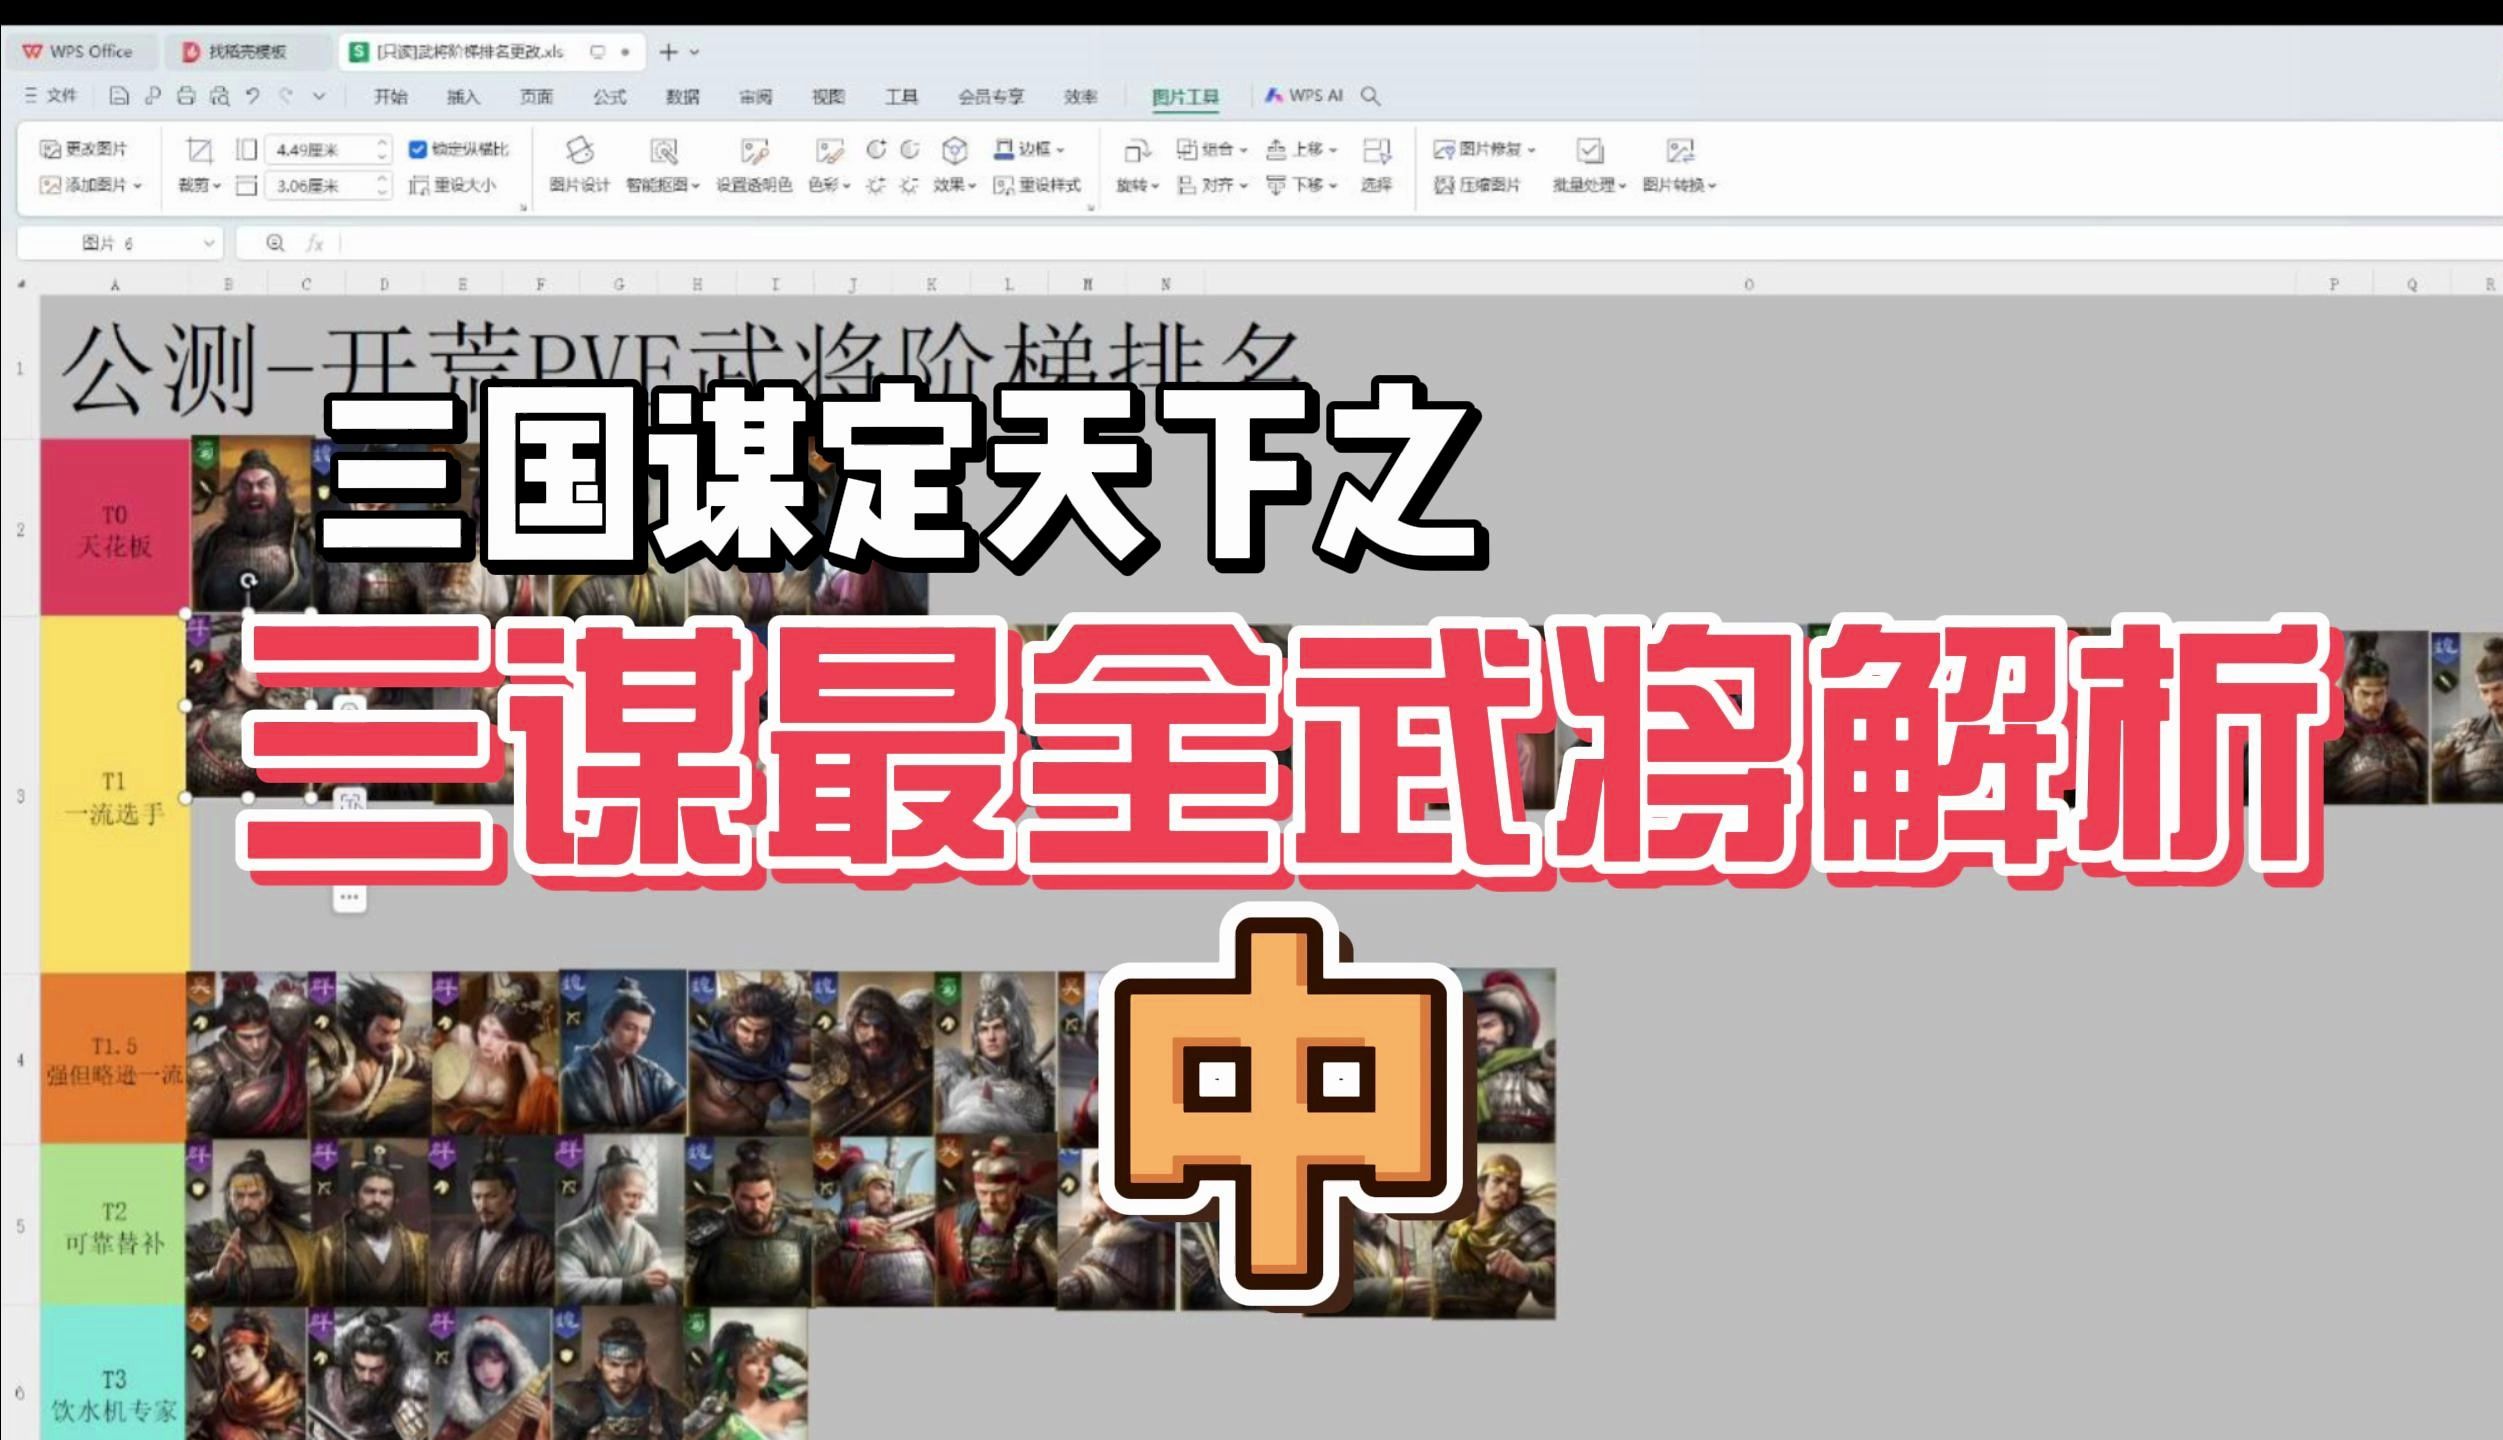Click the WPS Office home tab
Image resolution: width=2503 pixels, height=1440 pixels.
pyautogui.click(x=80, y=52)
